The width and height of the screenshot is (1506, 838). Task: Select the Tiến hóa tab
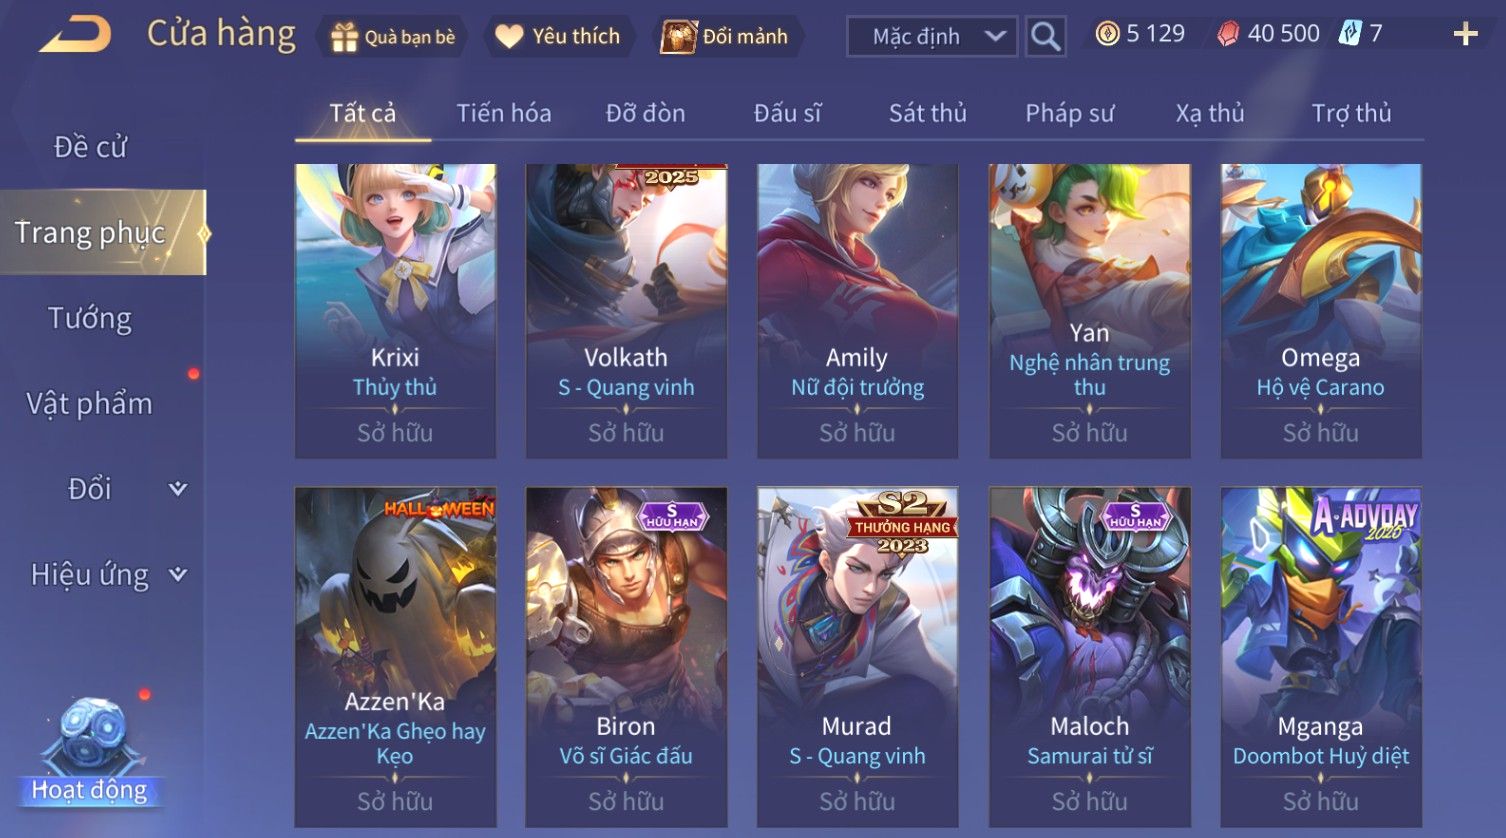[x=503, y=113]
